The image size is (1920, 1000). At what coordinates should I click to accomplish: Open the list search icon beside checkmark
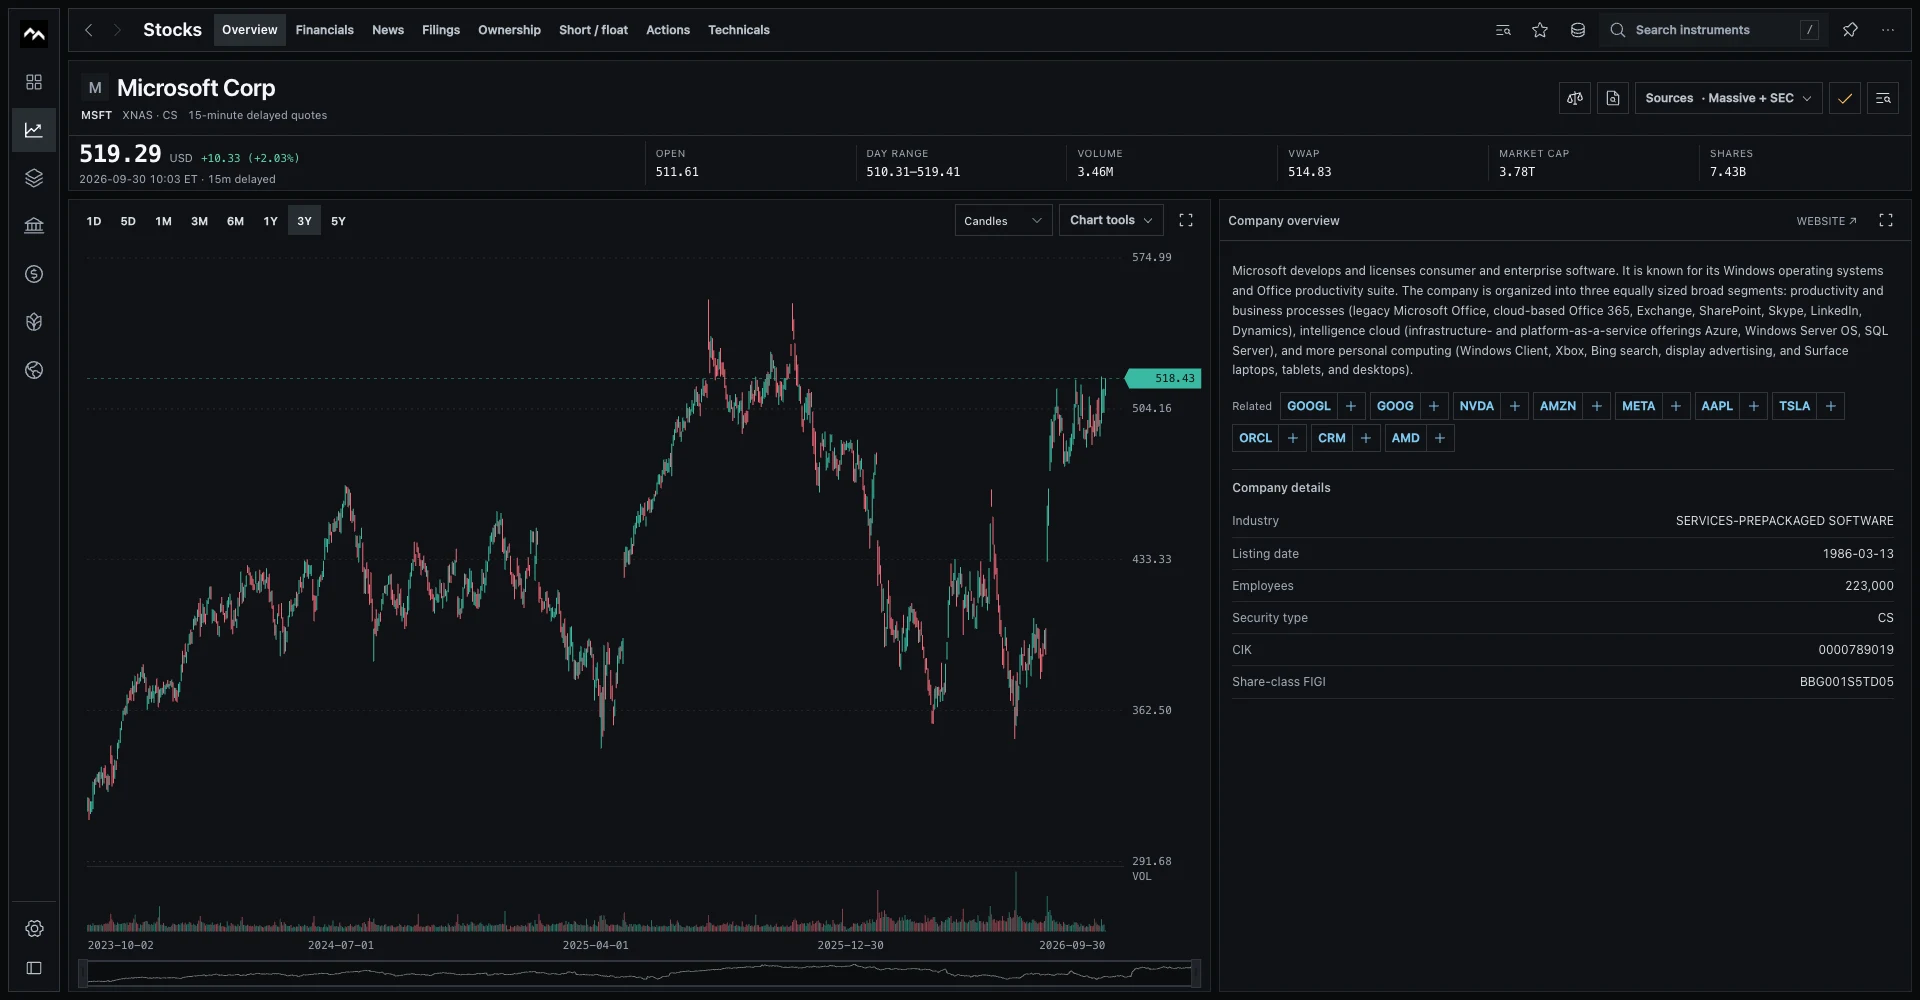coord(1883,98)
